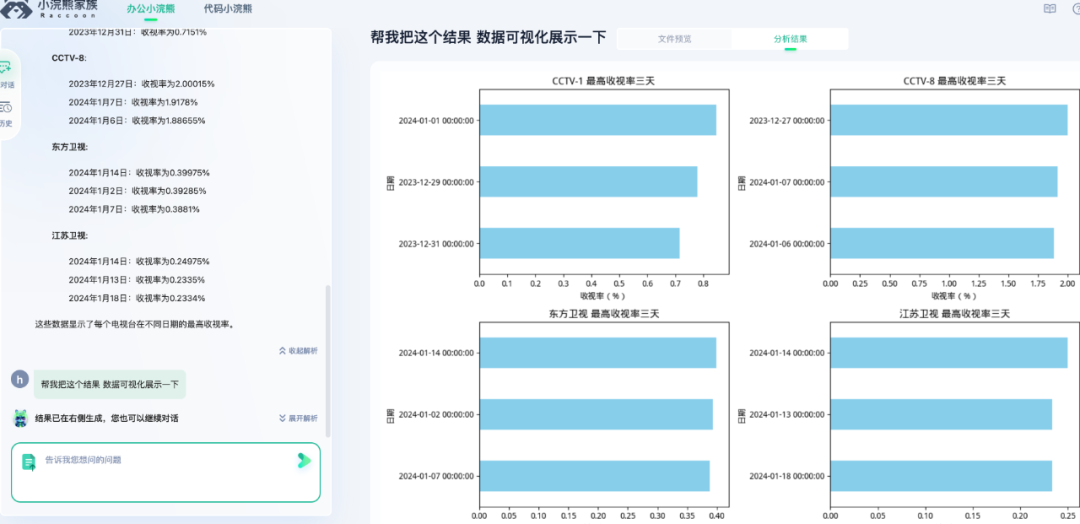The image size is (1080, 524).
Task: Expand analysis with 展开解析
Action: tap(298, 418)
